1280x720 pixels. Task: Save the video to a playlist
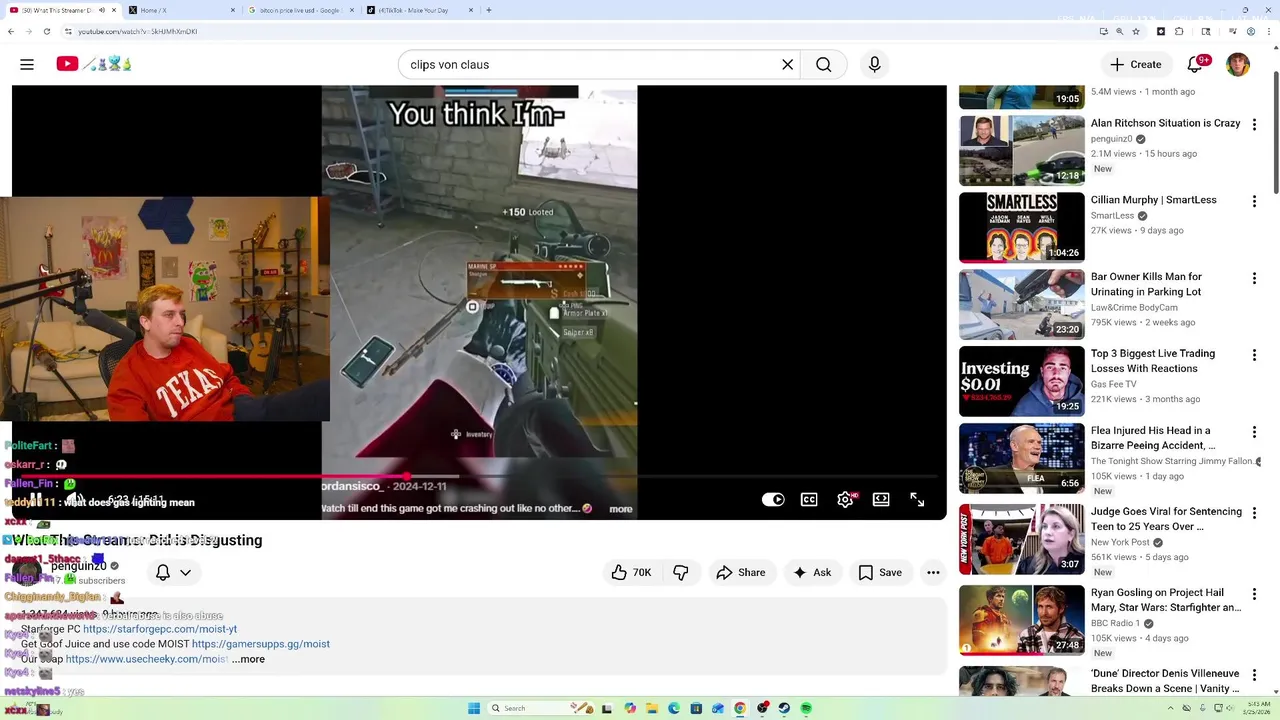coord(880,572)
